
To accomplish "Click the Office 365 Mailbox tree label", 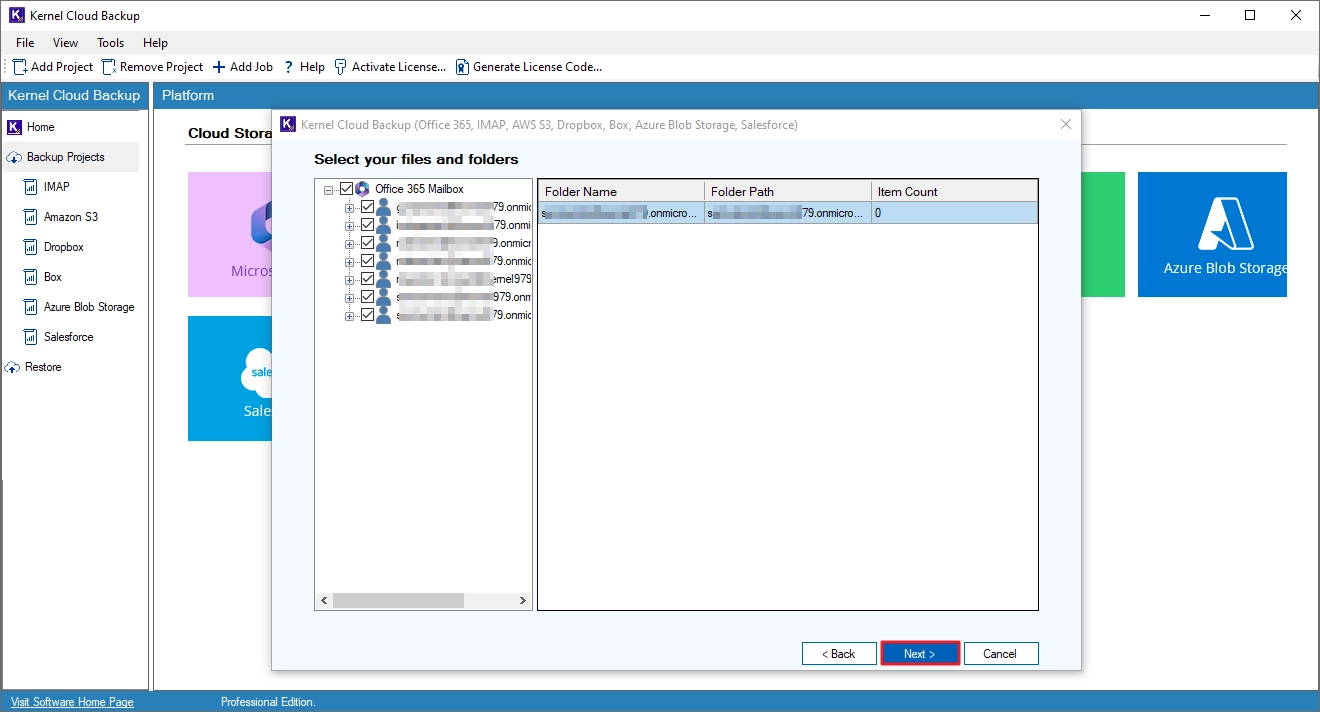I will point(419,189).
